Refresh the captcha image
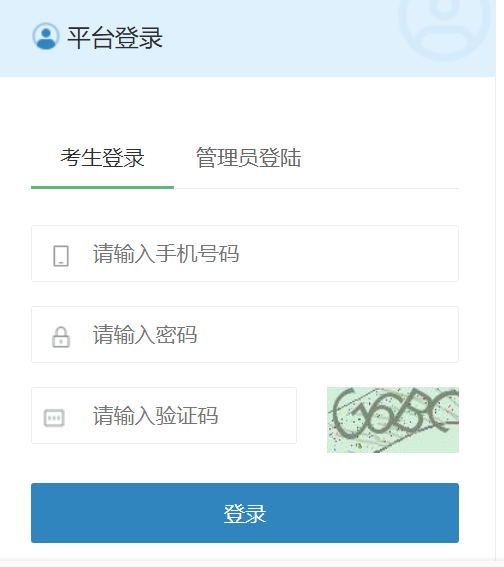Screen dimensions: 504x567 (x=393, y=420)
